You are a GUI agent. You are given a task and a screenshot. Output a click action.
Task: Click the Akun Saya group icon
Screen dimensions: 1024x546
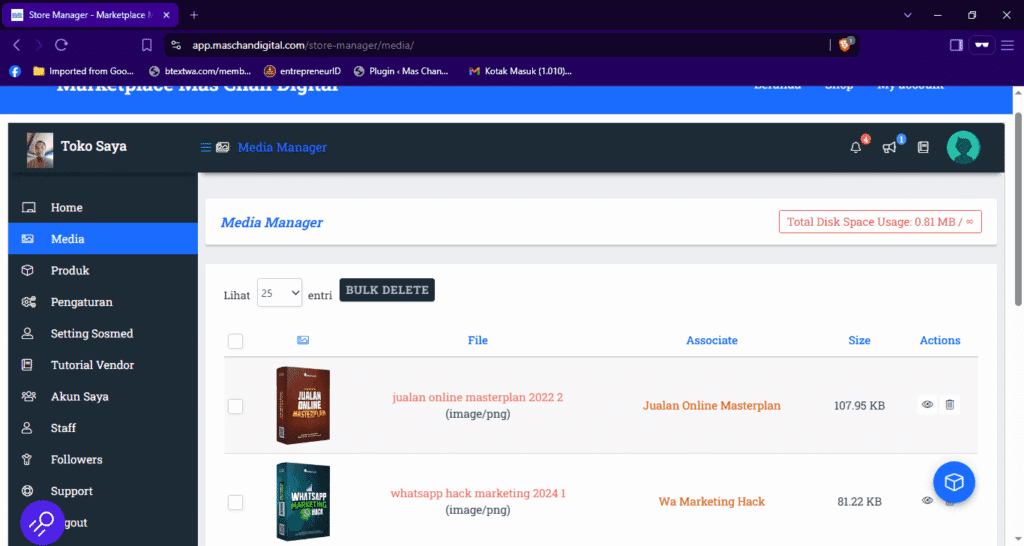(28, 396)
